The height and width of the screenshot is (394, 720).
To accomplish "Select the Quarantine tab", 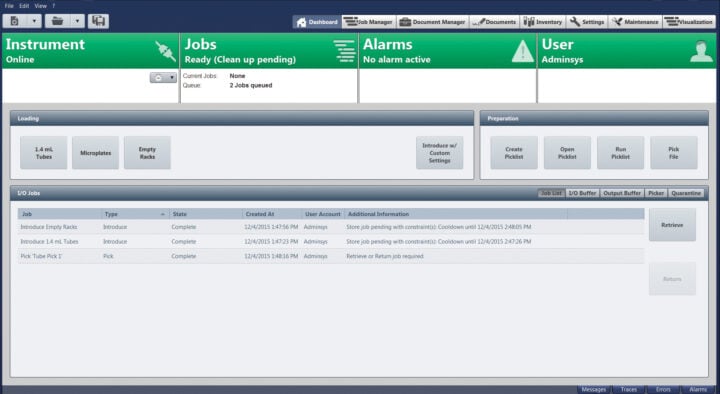I will 686,193.
